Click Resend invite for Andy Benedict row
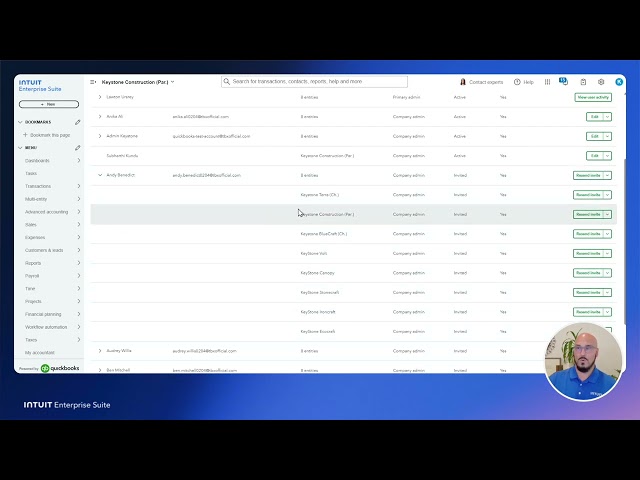This screenshot has height=480, width=640. [x=588, y=175]
